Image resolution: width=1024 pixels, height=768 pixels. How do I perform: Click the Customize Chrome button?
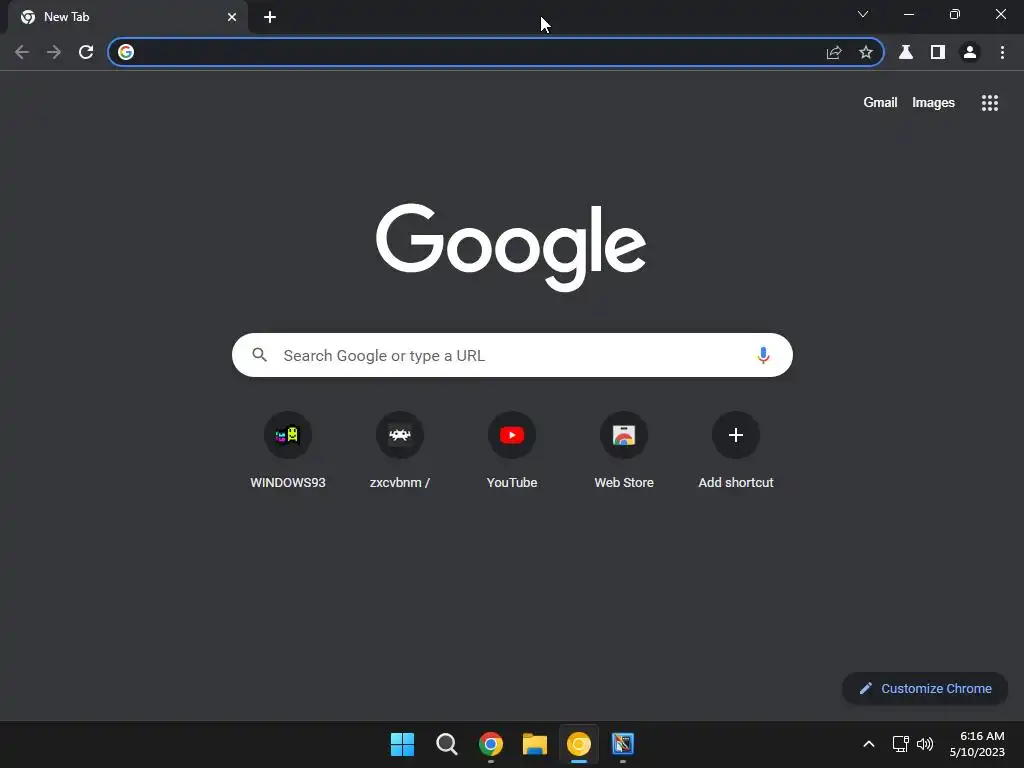click(925, 688)
